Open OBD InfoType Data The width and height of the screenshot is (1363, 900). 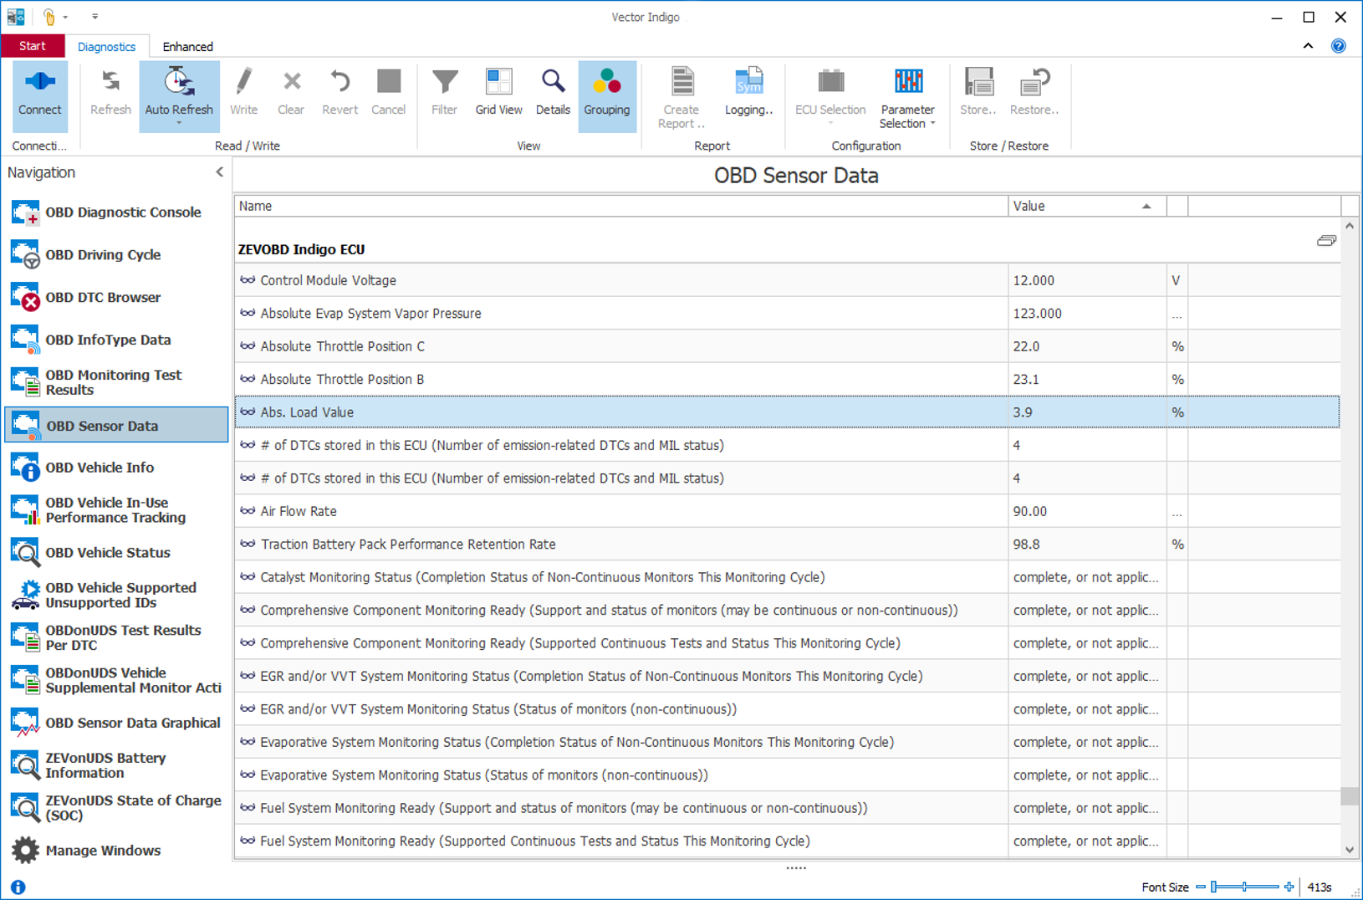[x=117, y=340]
